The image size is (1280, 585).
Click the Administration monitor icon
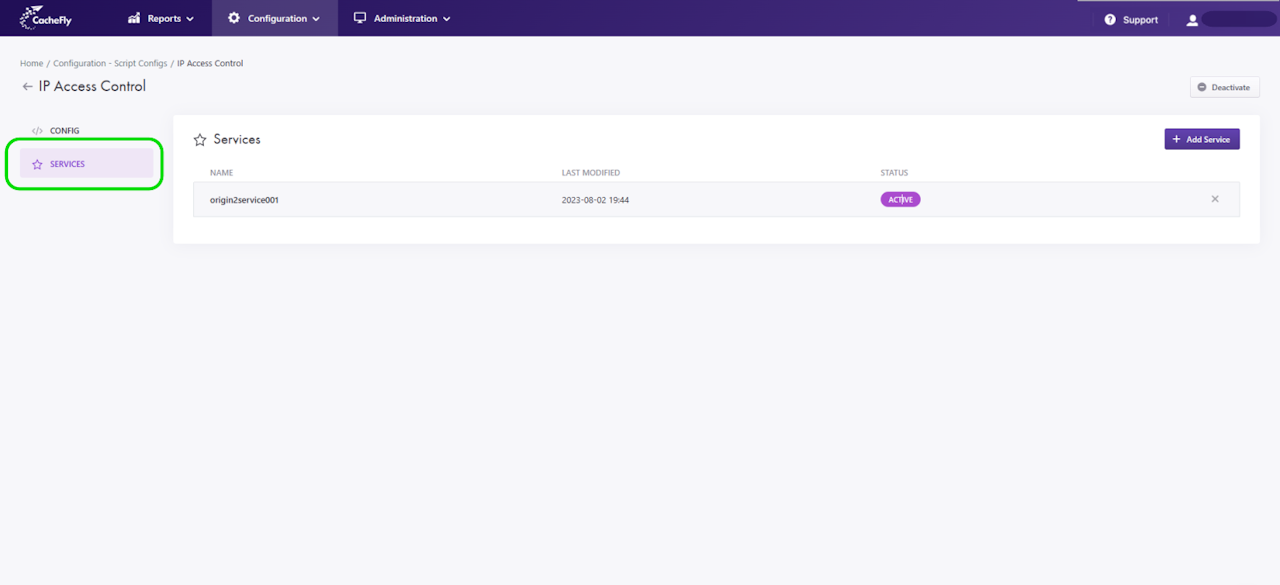click(x=360, y=18)
